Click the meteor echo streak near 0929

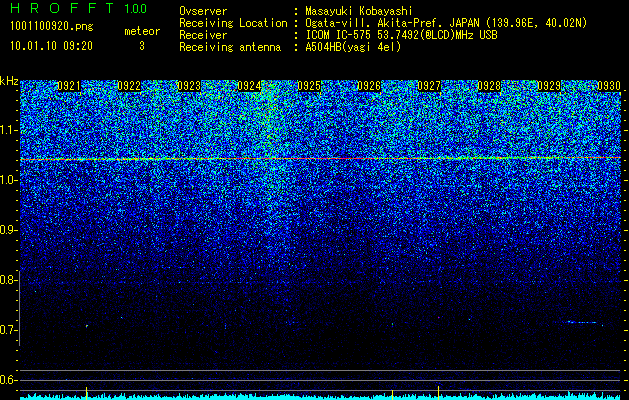pos(583,322)
